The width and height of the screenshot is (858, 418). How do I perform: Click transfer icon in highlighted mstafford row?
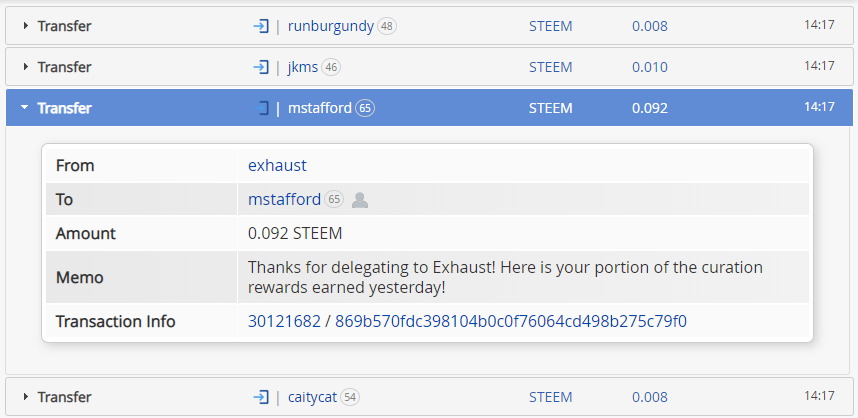(261, 108)
